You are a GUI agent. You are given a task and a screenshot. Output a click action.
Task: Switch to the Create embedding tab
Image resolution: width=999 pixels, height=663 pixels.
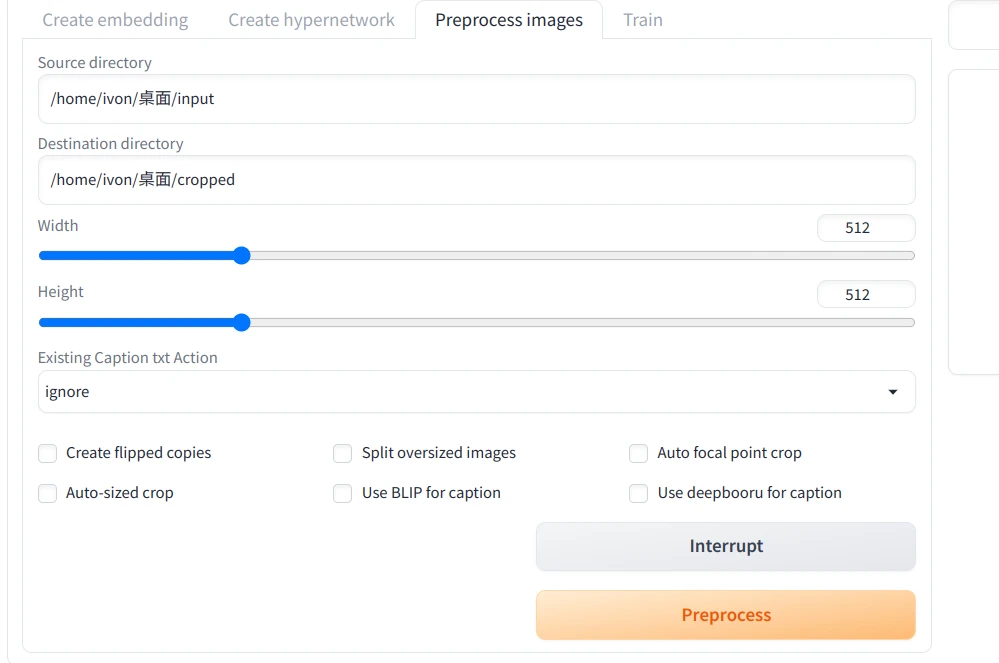115,20
